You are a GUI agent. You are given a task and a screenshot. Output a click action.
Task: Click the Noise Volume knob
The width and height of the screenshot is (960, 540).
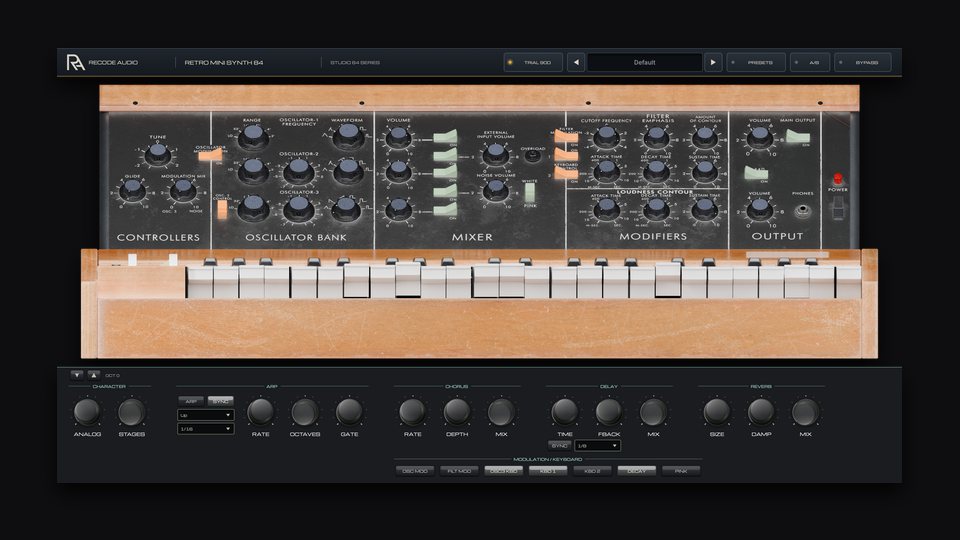point(495,191)
